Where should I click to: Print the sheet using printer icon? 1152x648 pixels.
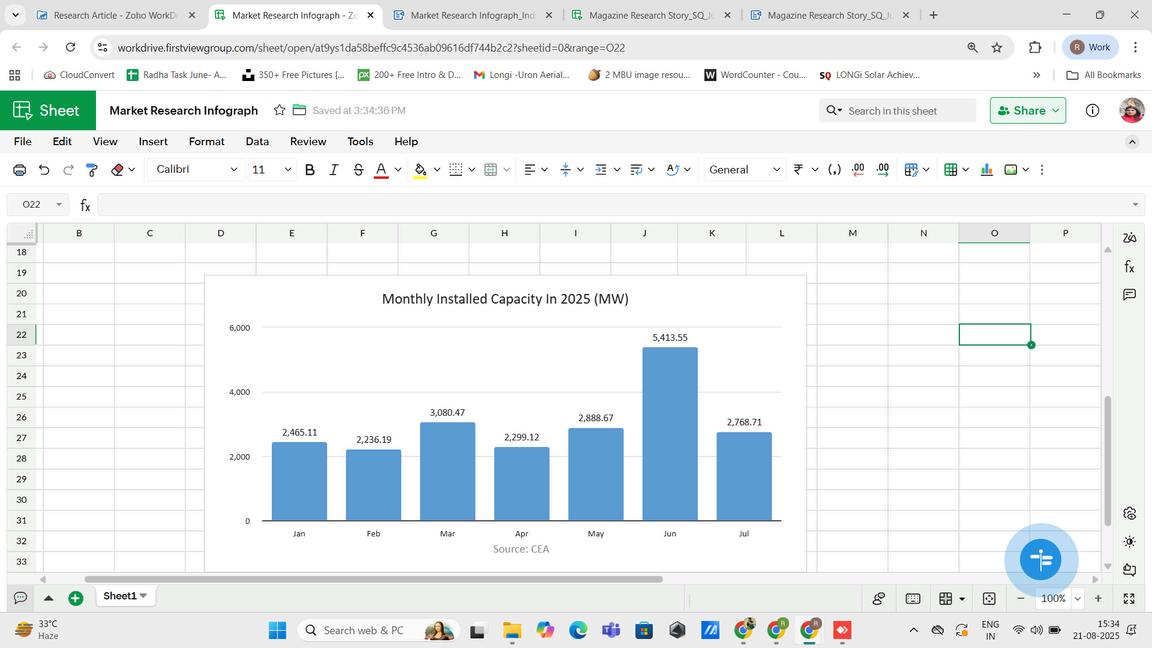click(x=20, y=170)
